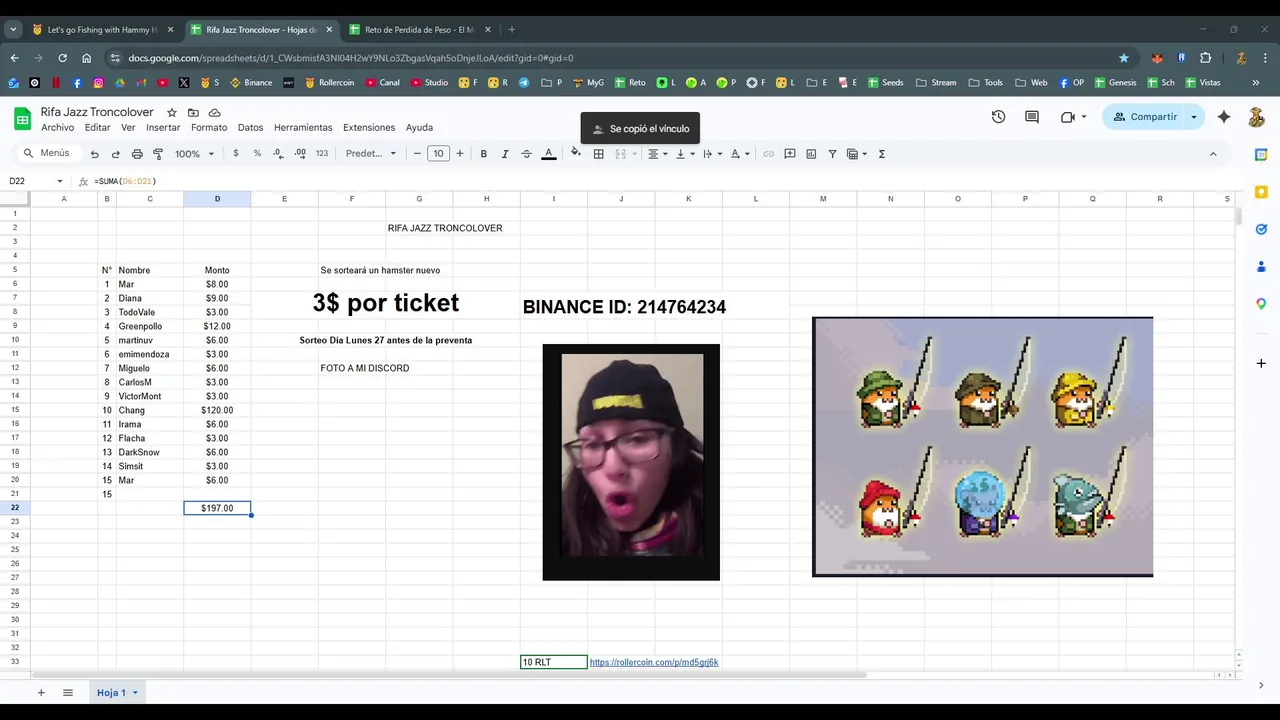Open the Insertar menu
The width and height of the screenshot is (1280, 720).
tap(163, 128)
